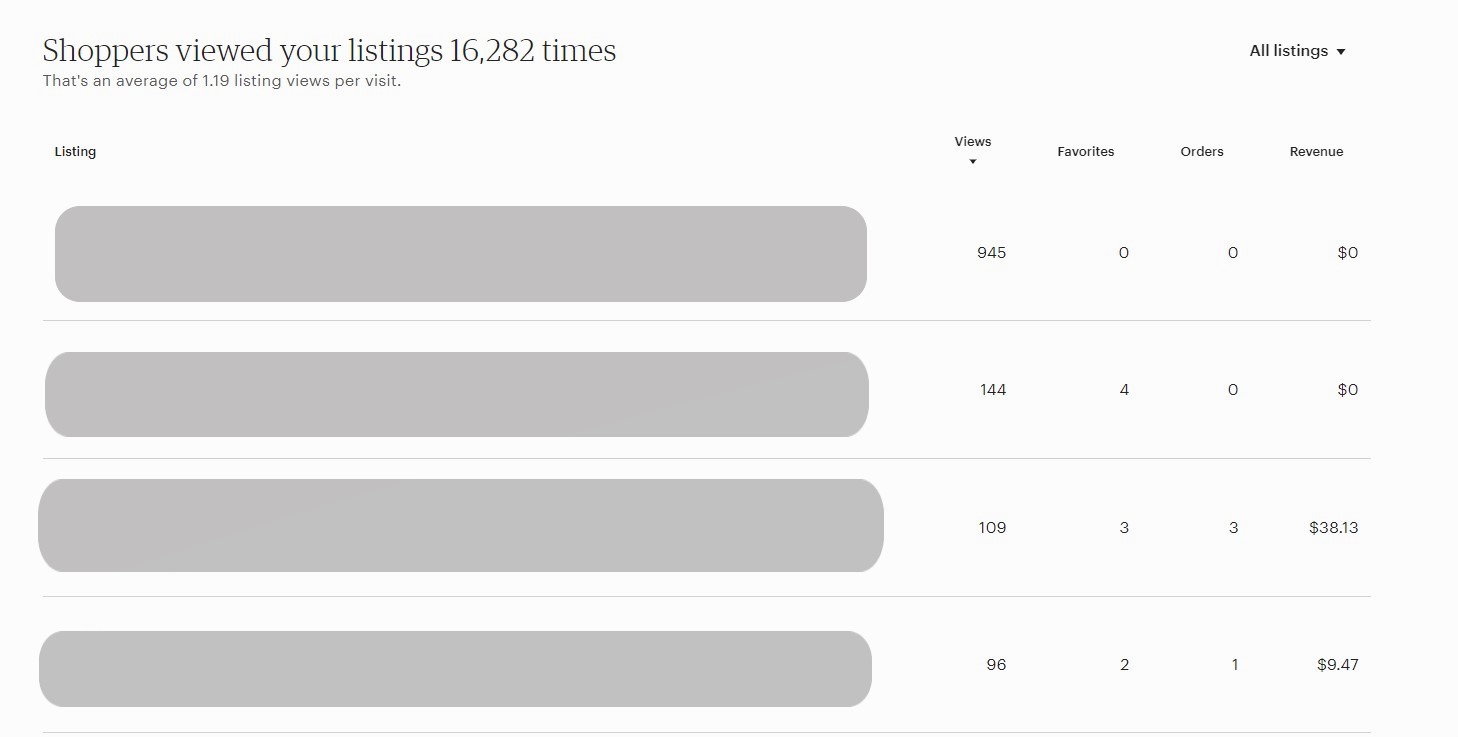Open the listing with 144 views

(x=456, y=393)
